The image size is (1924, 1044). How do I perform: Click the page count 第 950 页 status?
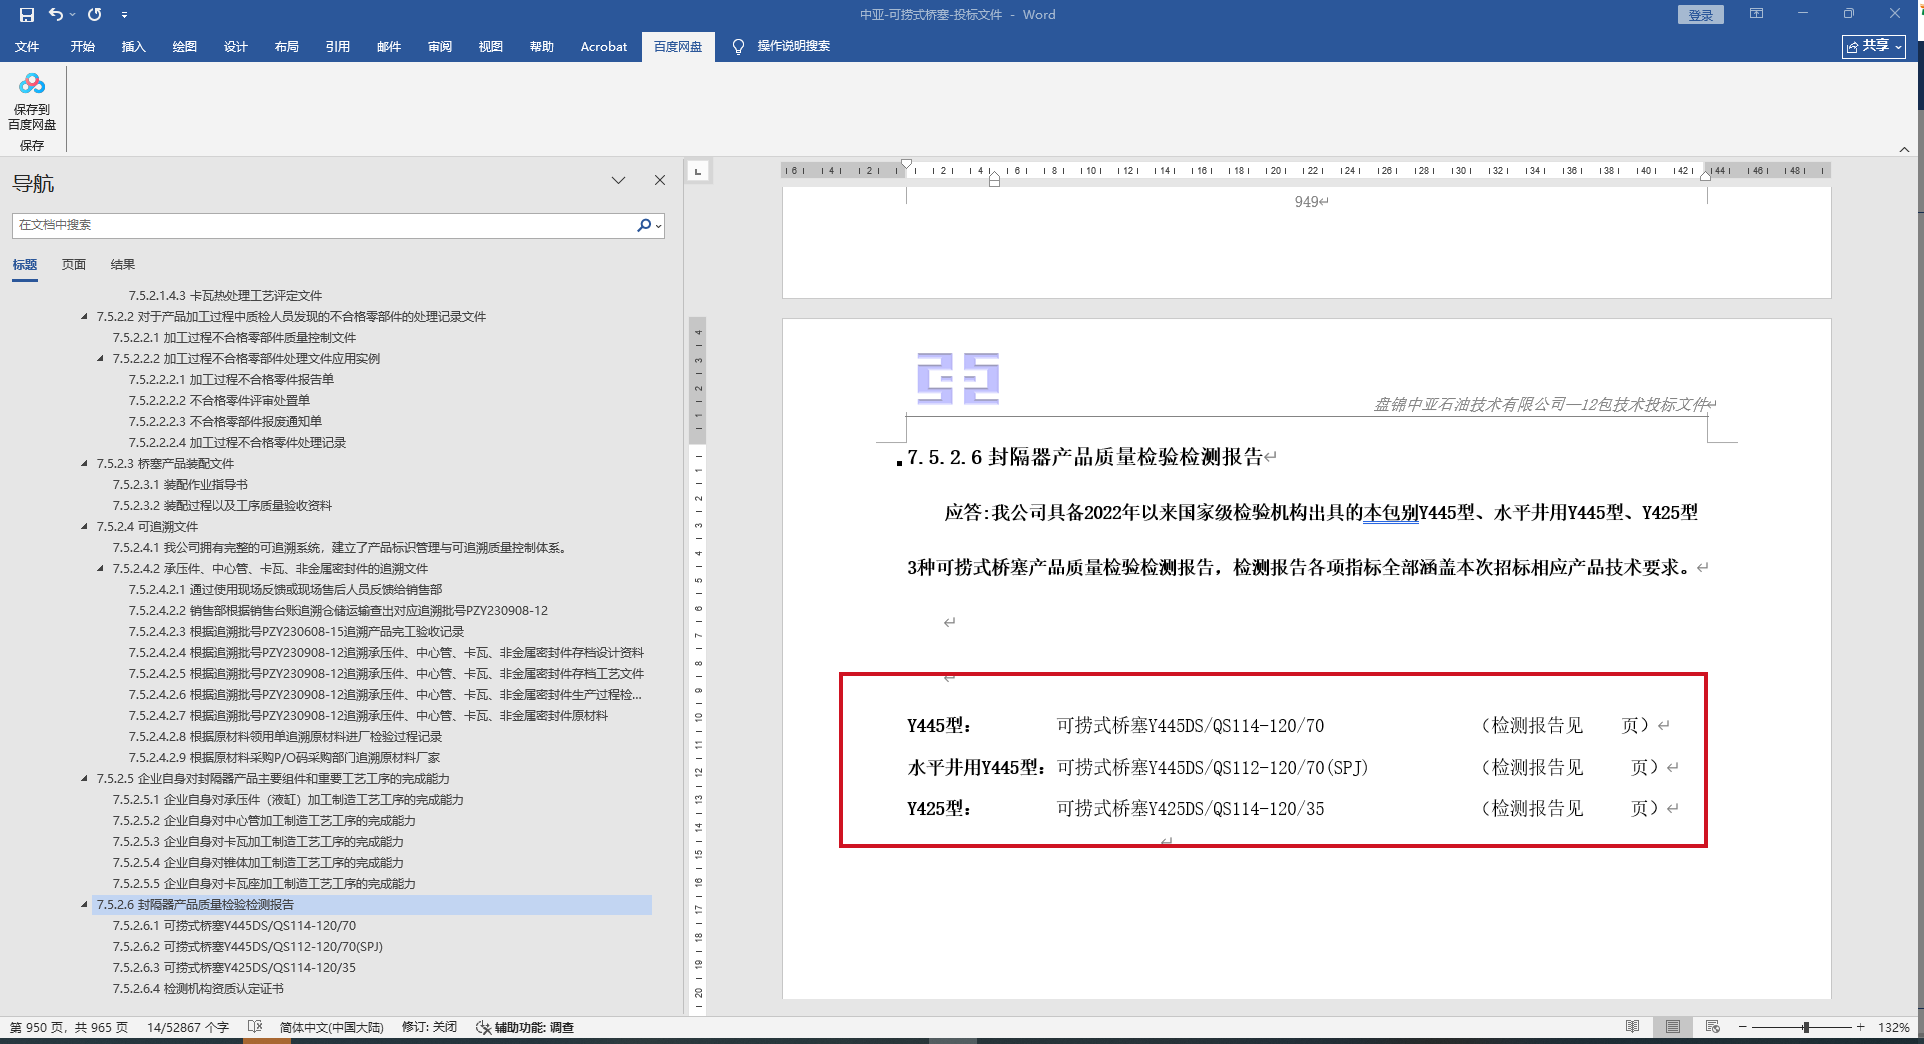pos(69,1028)
